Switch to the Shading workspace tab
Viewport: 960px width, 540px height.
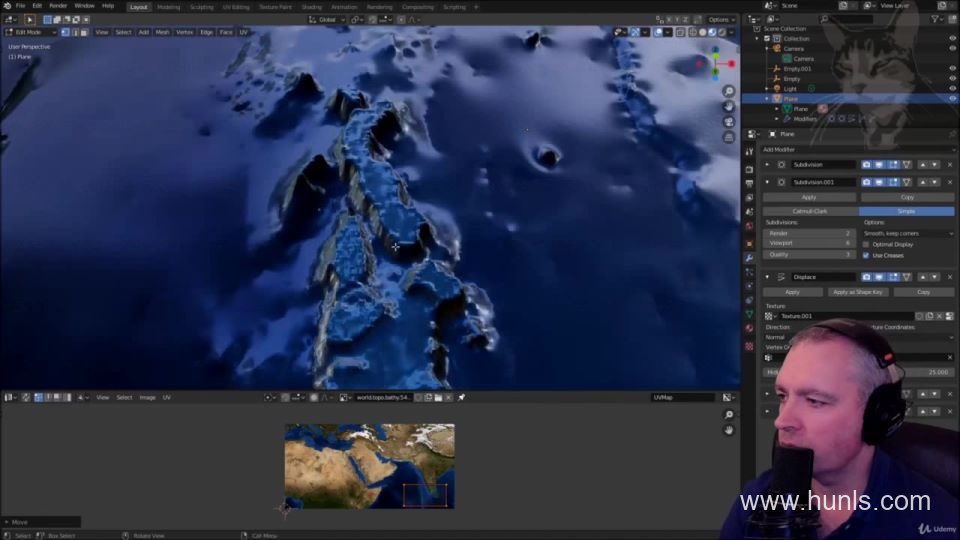pyautogui.click(x=312, y=7)
